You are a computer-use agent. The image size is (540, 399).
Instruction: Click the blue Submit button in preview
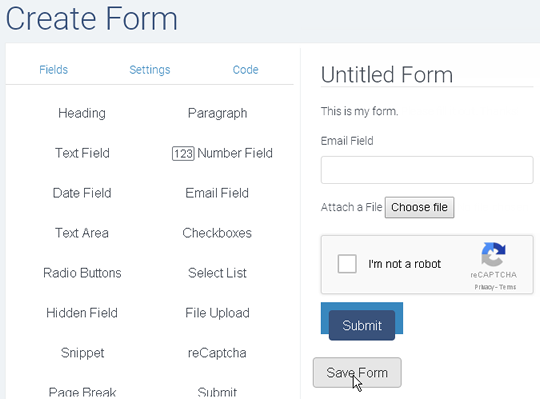click(x=362, y=325)
